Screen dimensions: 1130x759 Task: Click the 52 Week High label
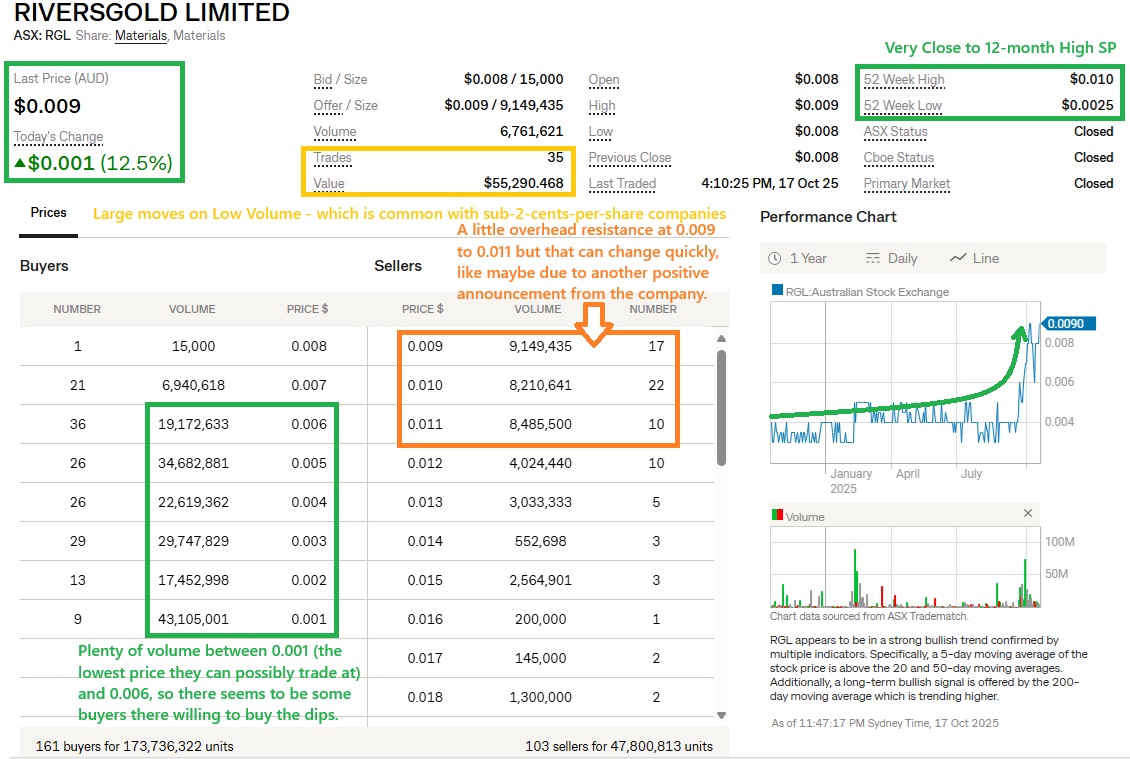coord(903,80)
